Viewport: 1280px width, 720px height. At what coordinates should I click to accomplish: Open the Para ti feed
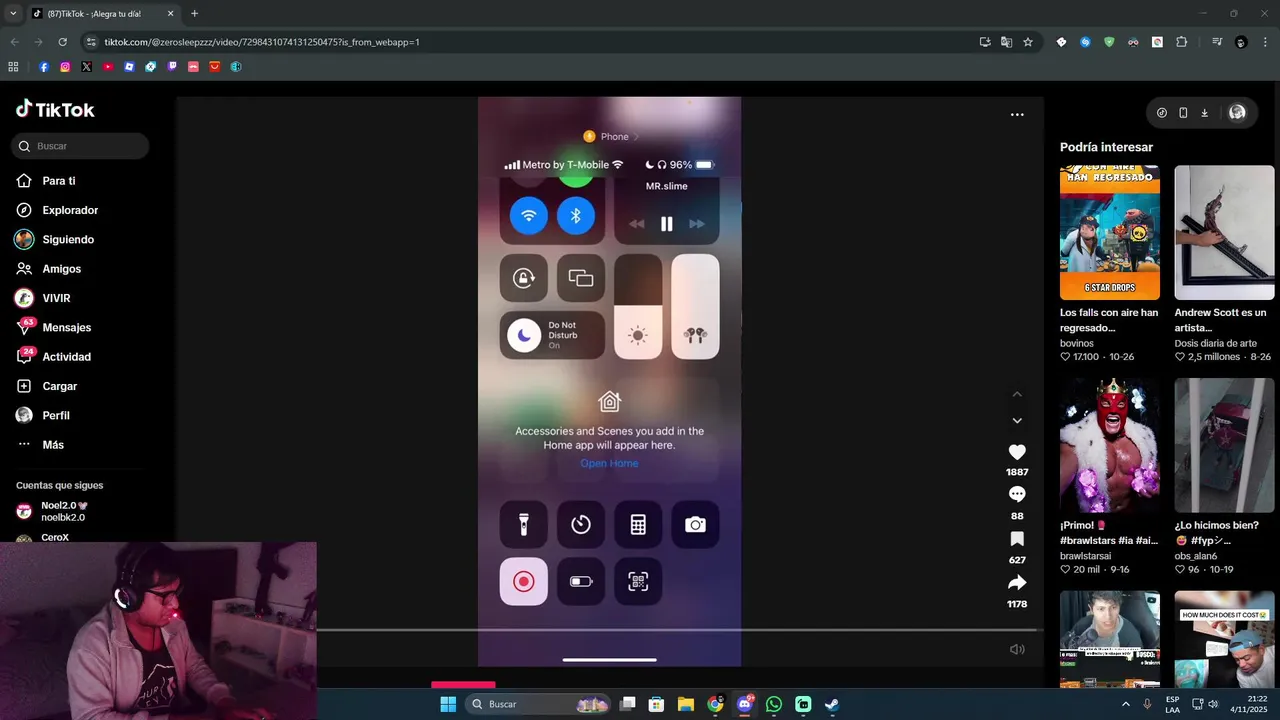pyautogui.click(x=58, y=181)
